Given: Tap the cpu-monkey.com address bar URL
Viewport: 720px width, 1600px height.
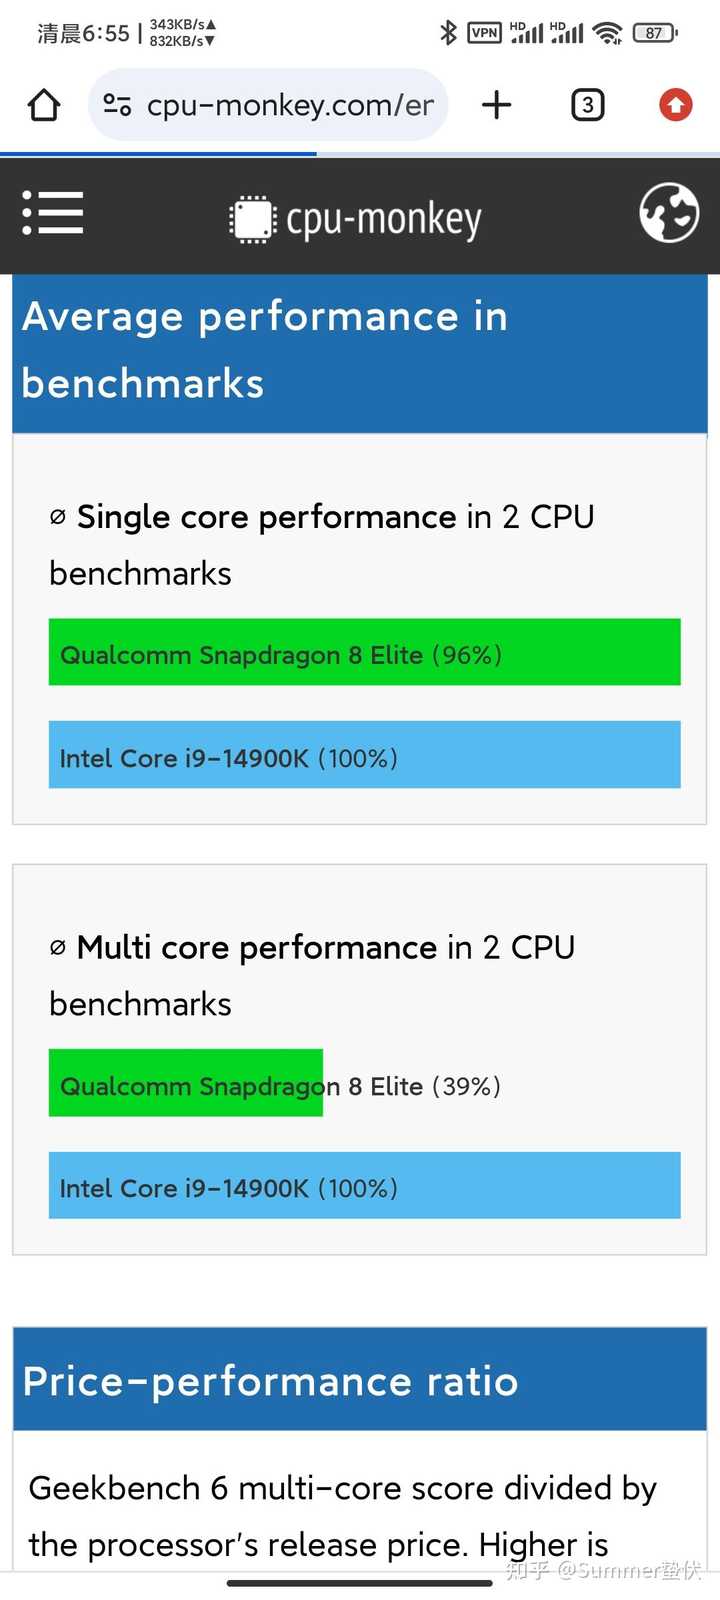Looking at the screenshot, I should 290,105.
